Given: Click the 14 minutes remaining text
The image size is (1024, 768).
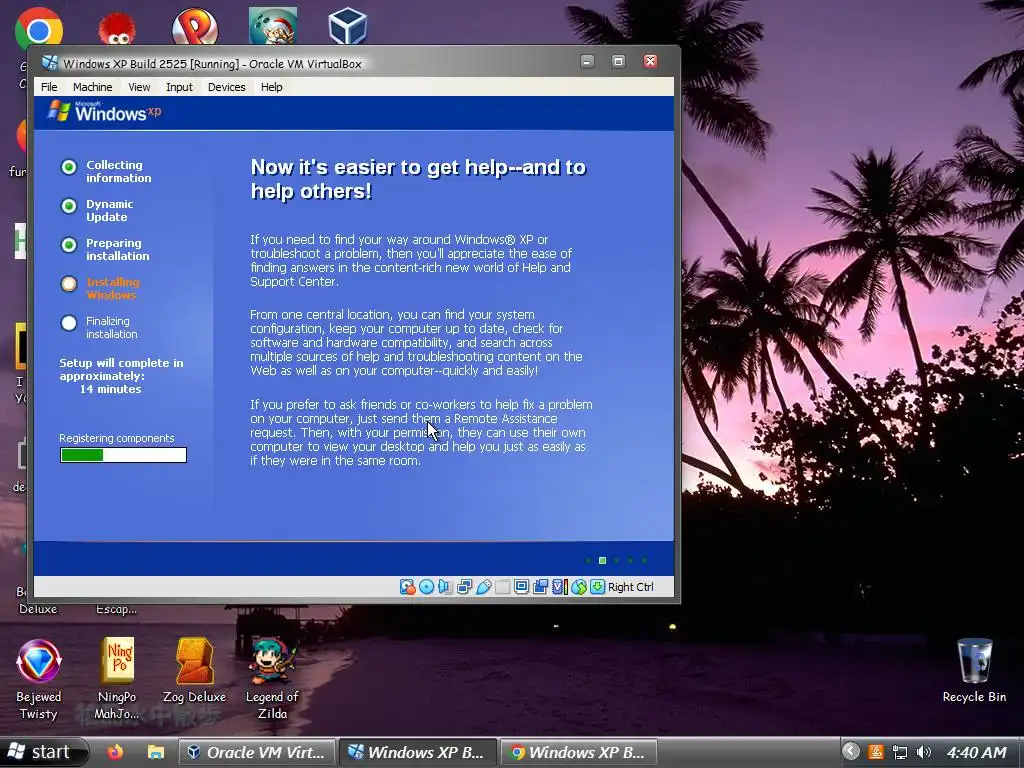Looking at the screenshot, I should pos(110,389).
